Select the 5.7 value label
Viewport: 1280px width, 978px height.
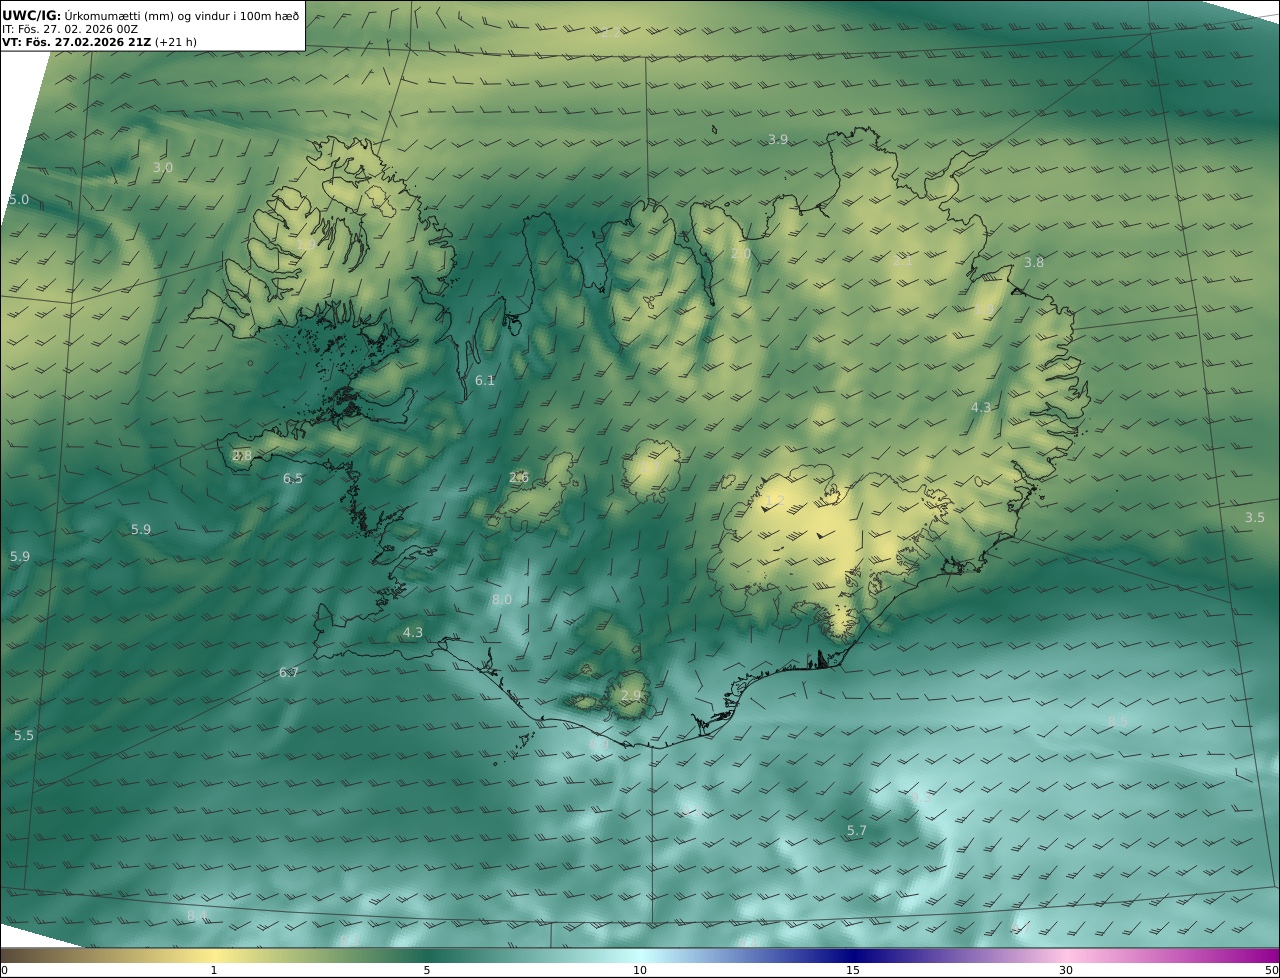click(x=857, y=830)
